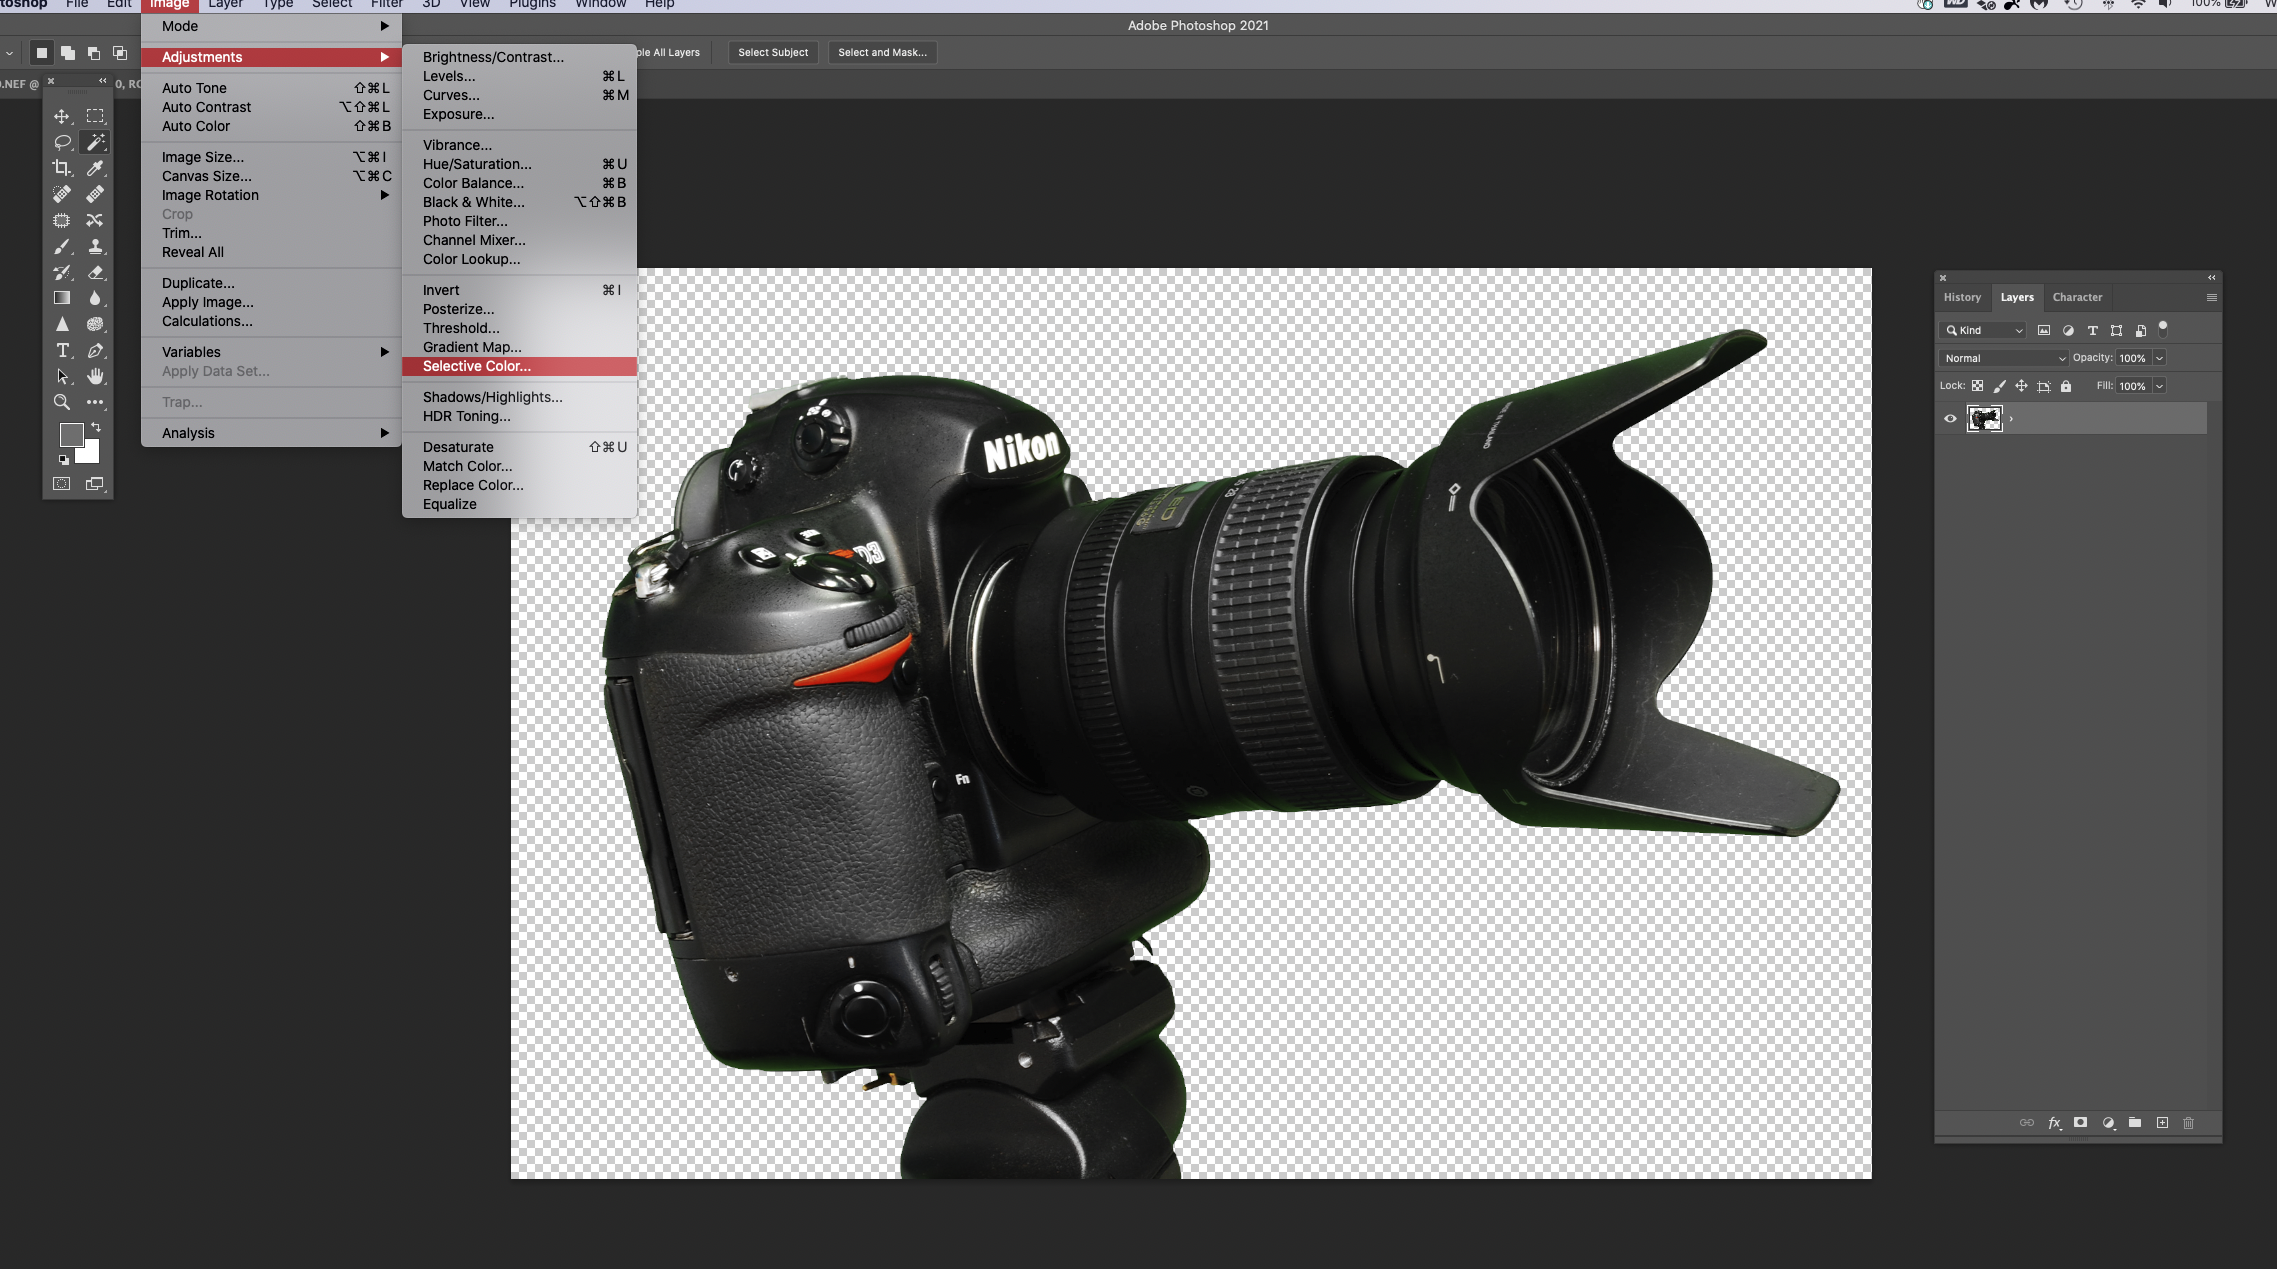Toggle the lock transparent pixels option
Viewport: 2277px width, 1269px height.
1977,386
